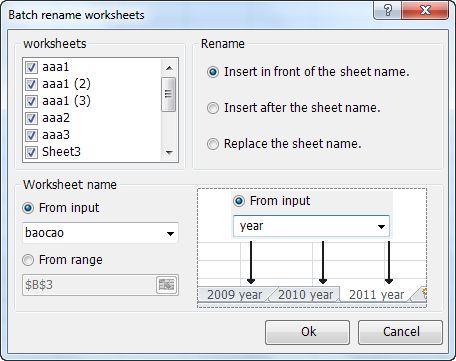Select the From range radio button
456x361 pixels.
pos(28,260)
